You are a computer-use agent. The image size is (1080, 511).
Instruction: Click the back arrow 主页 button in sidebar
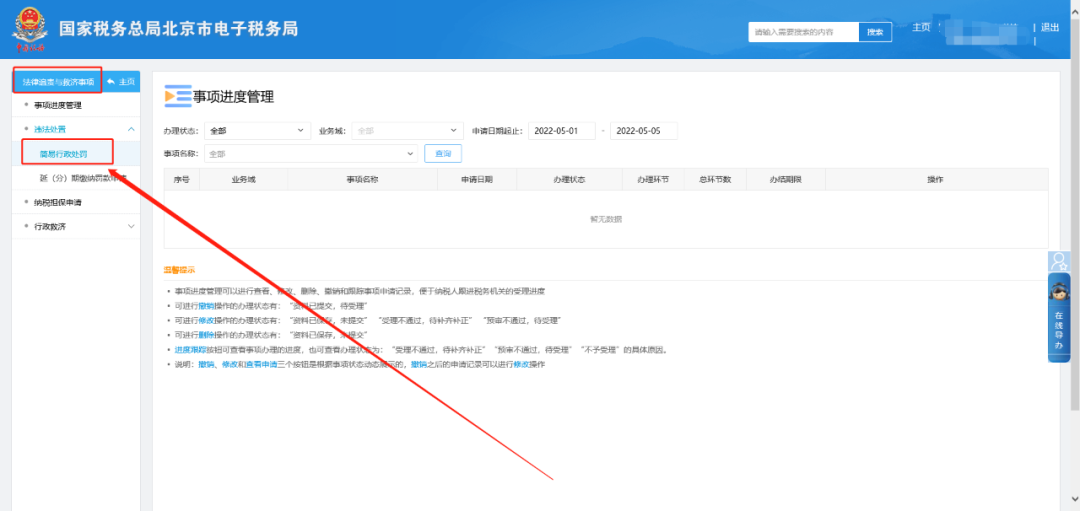(122, 81)
